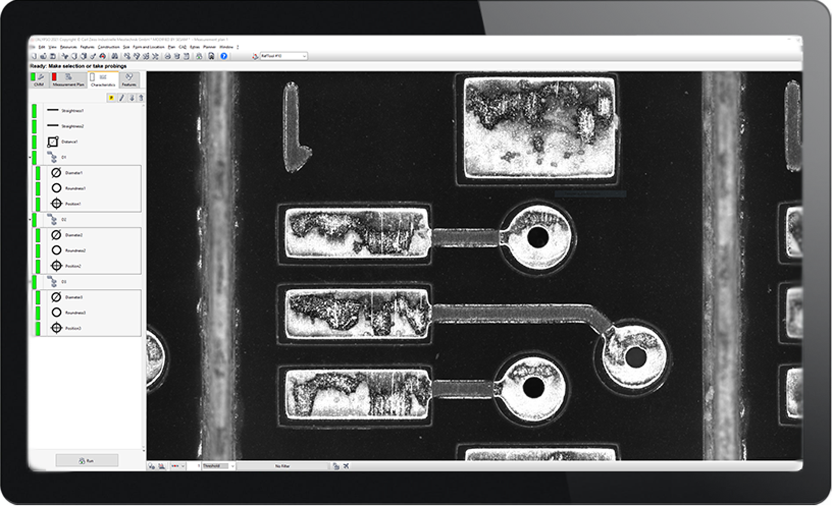The height and width of the screenshot is (506, 832).
Task: Click the Position3 crosshair icon
Action: [x=57, y=328]
